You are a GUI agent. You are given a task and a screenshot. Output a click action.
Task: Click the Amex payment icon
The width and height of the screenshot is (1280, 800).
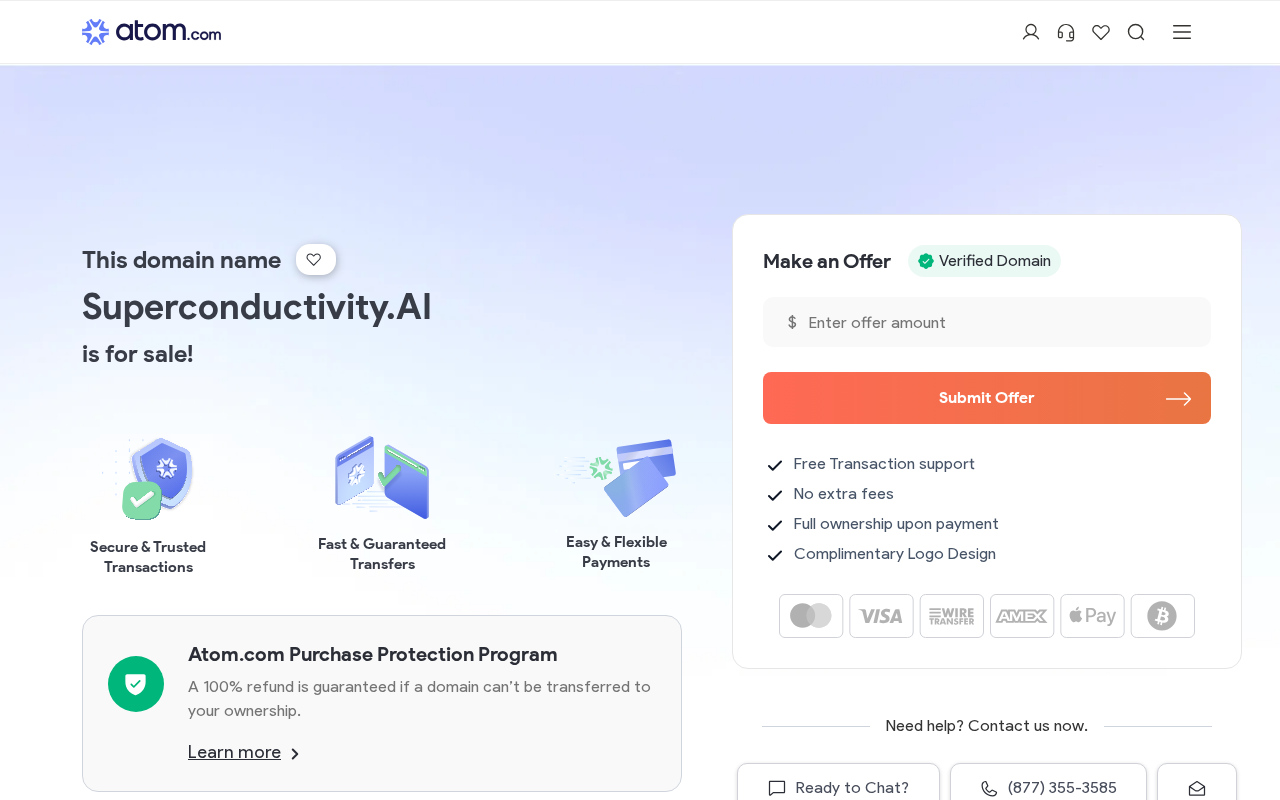pyautogui.click(x=1022, y=616)
